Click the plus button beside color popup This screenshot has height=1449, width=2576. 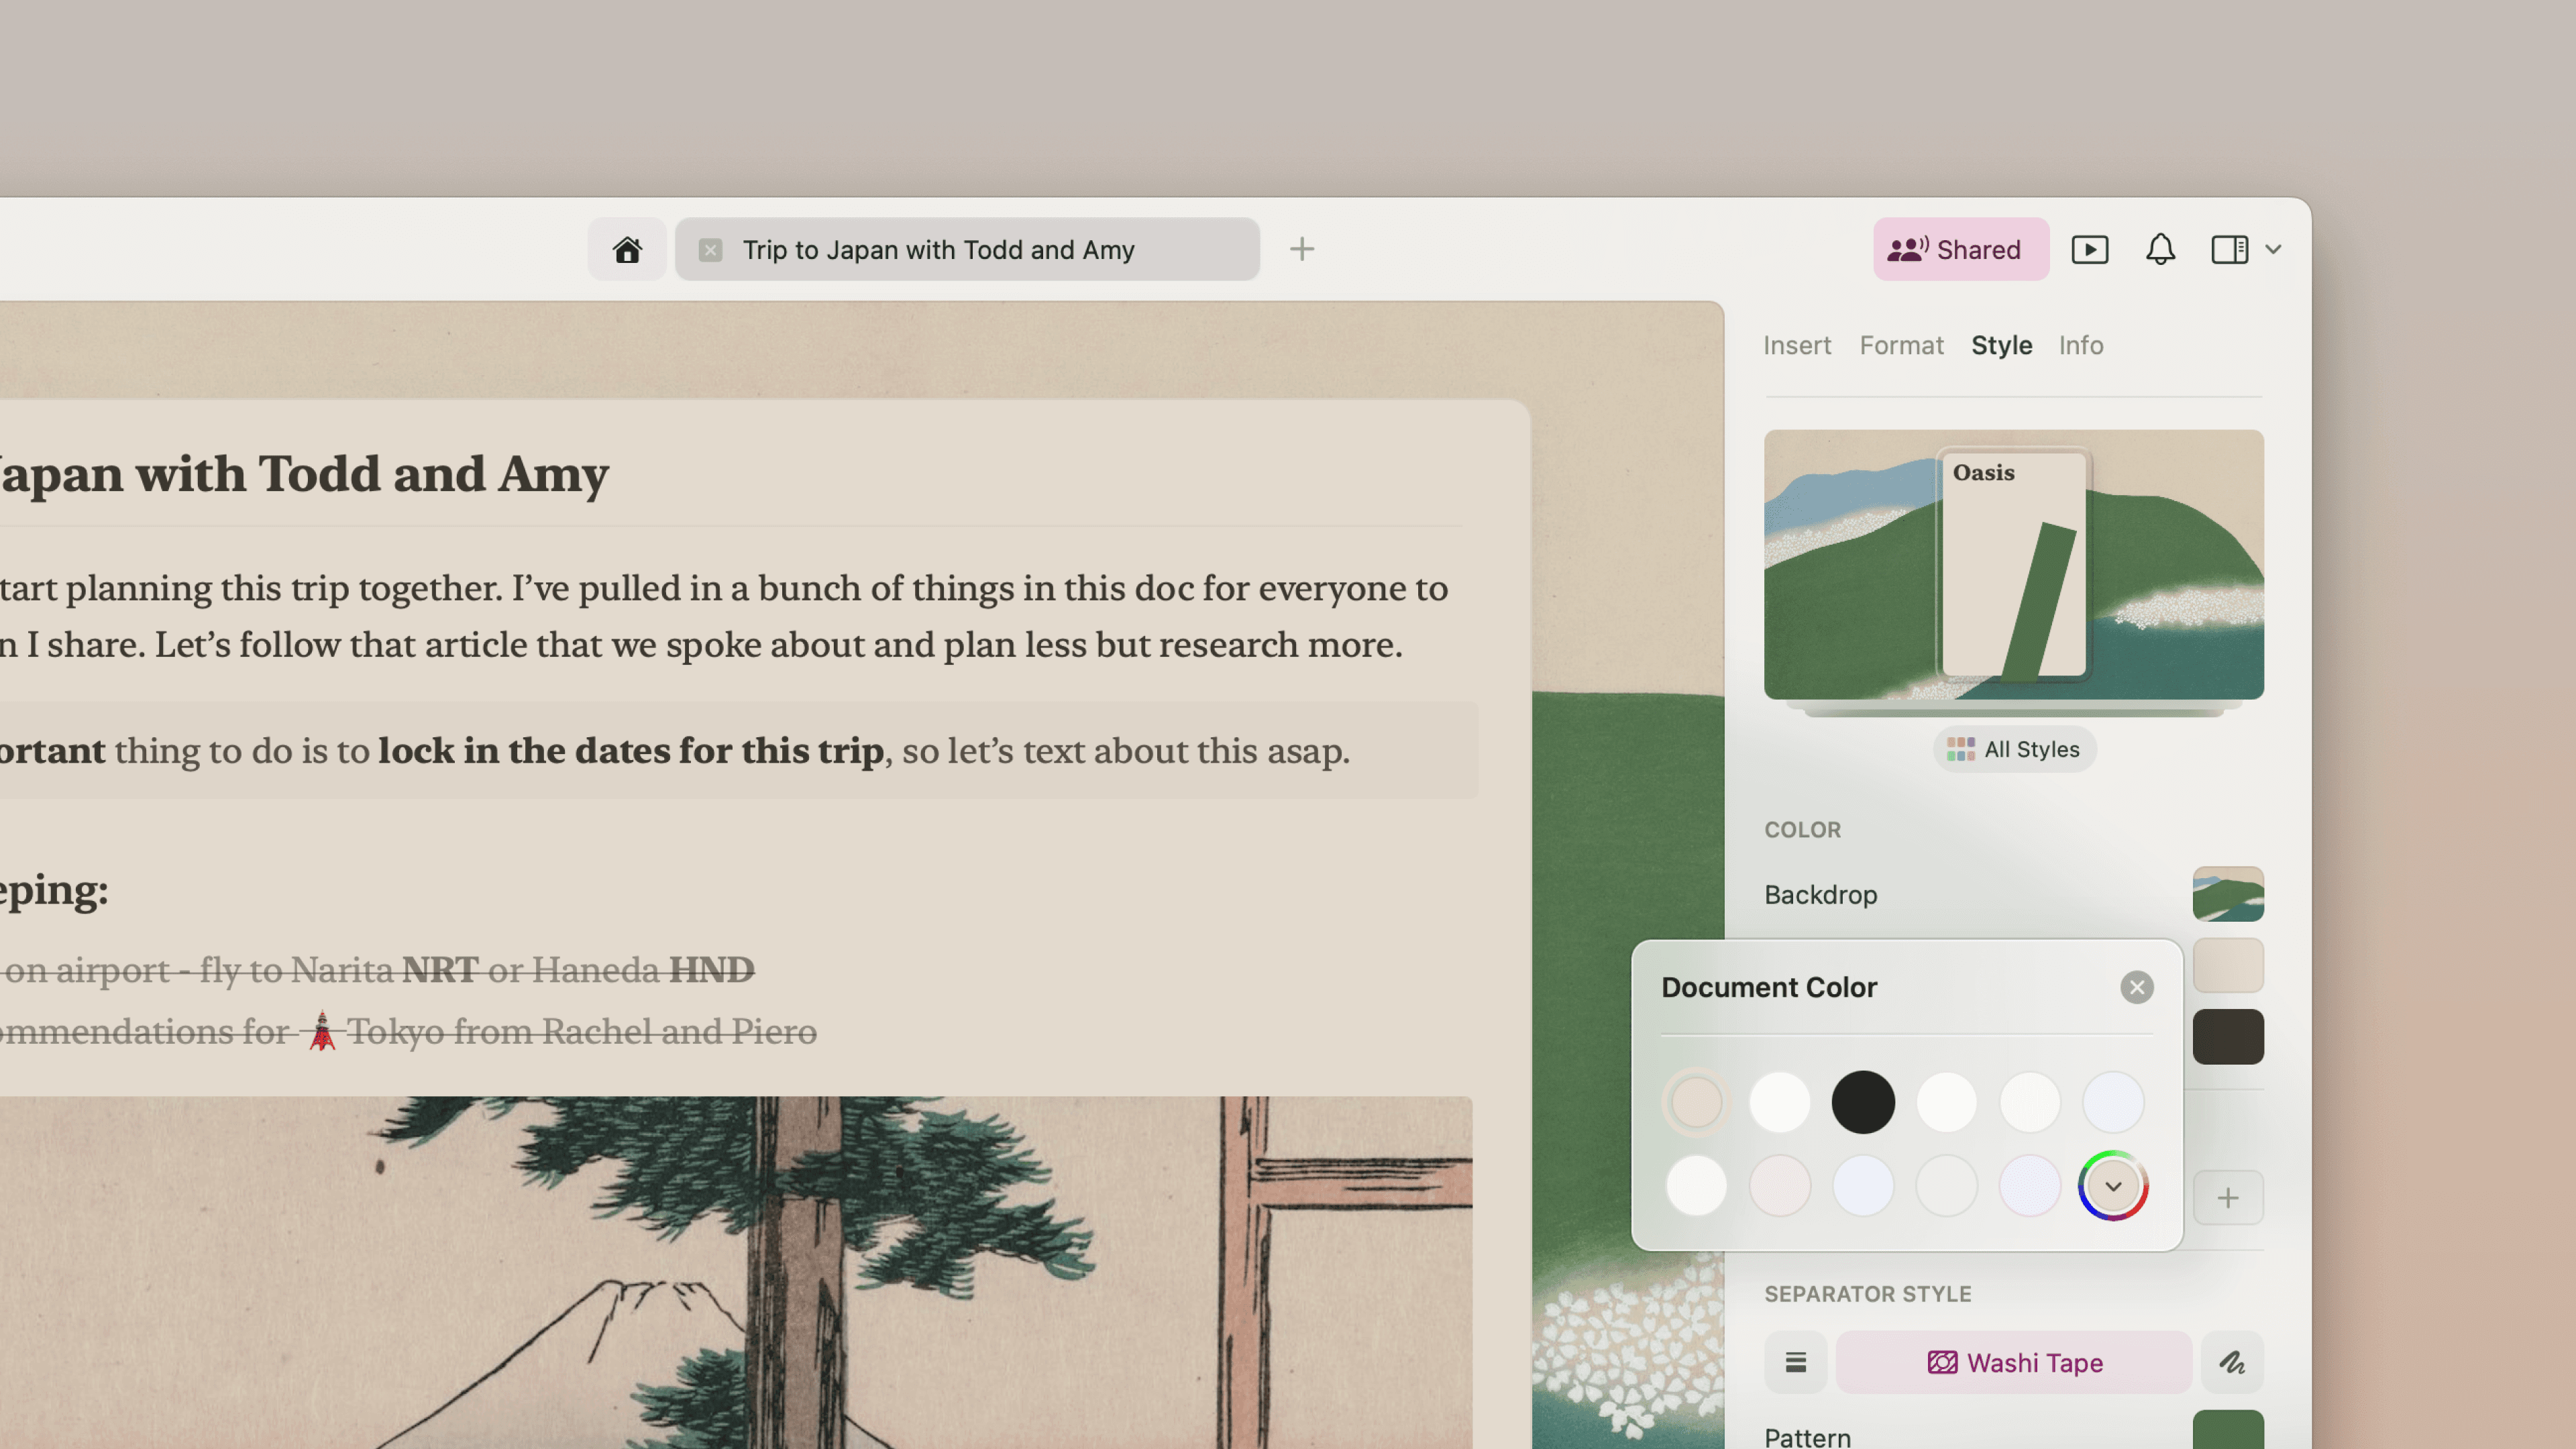pos(2227,1197)
